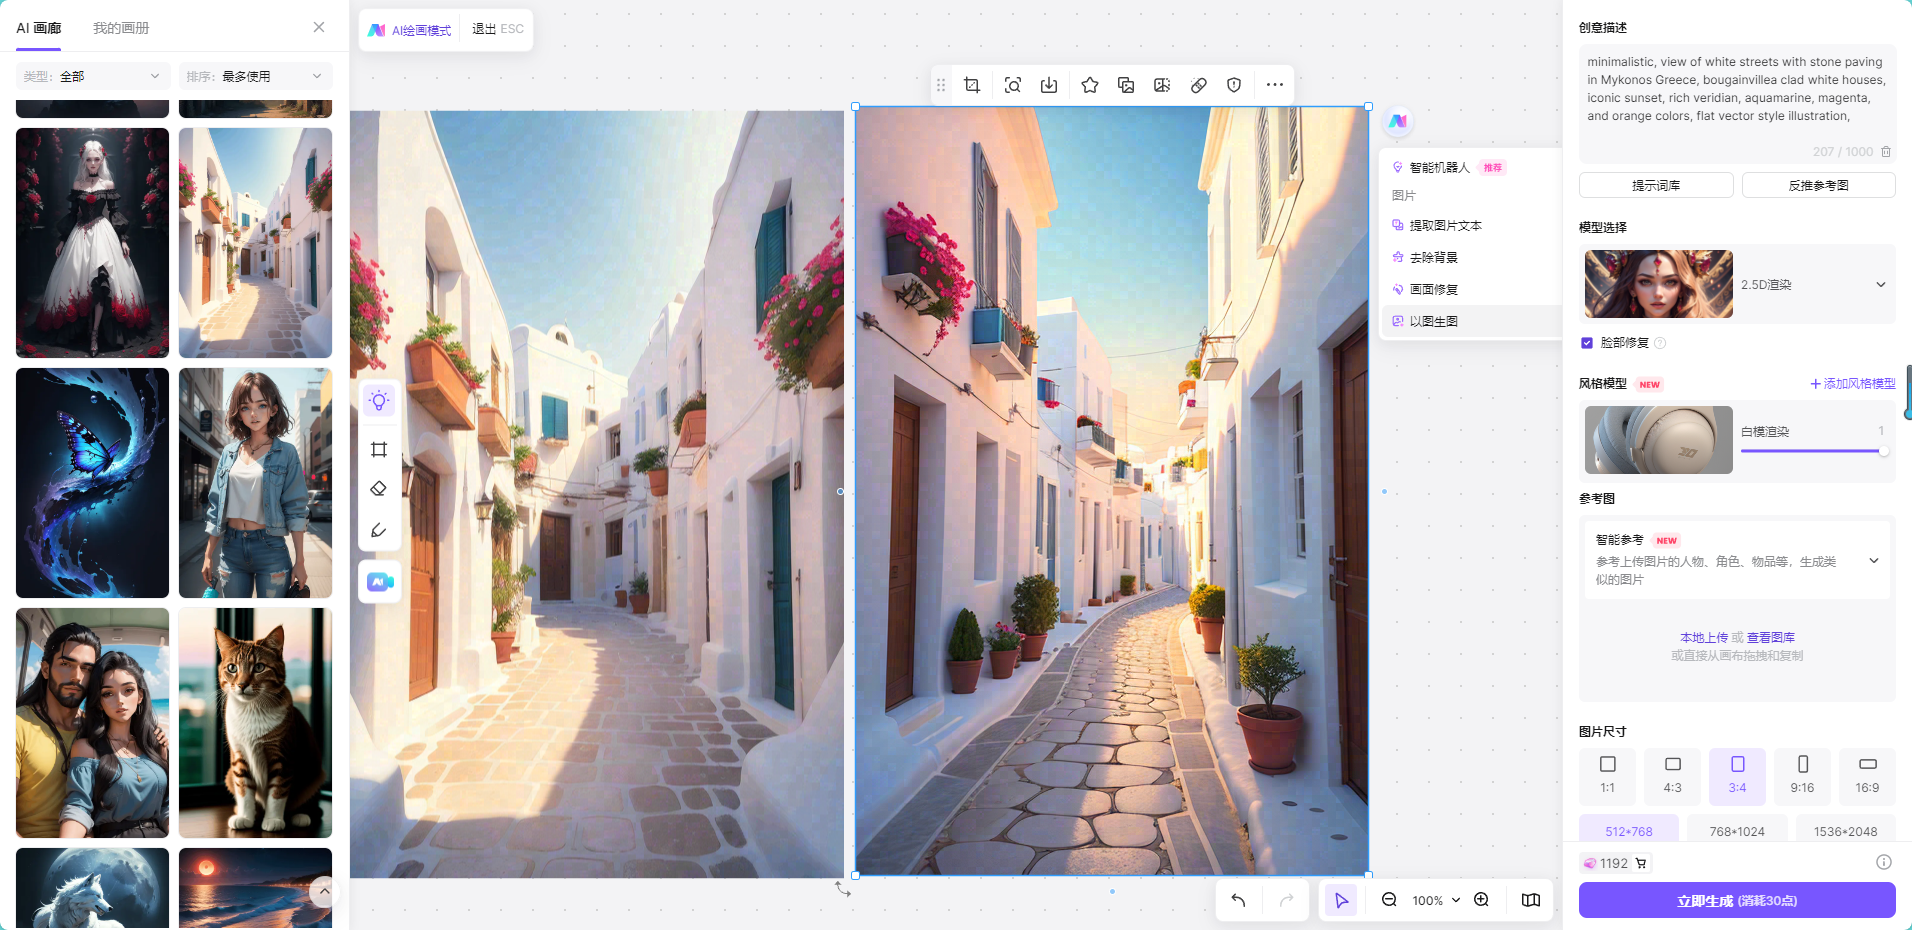Select the 9:16 aspect ratio
This screenshot has width=1912, height=930.
pos(1802,776)
